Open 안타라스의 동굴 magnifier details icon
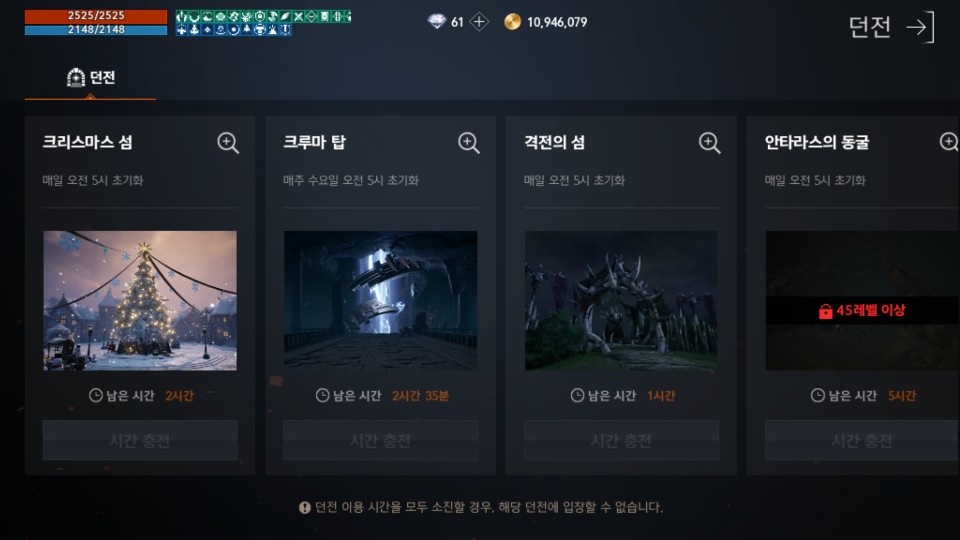Viewport: 960px width, 540px height. pyautogui.click(x=949, y=143)
